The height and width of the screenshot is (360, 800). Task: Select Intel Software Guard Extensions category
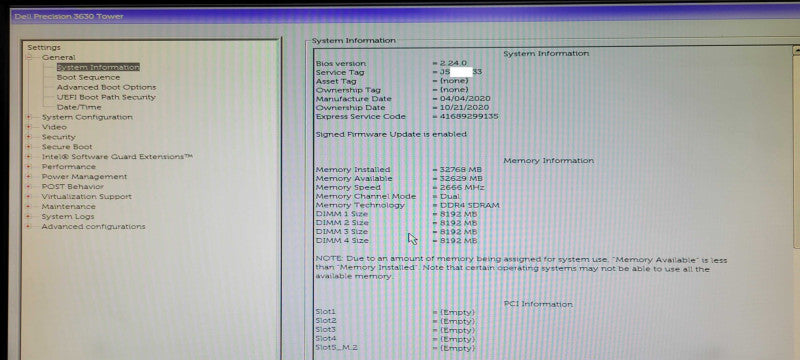117,157
